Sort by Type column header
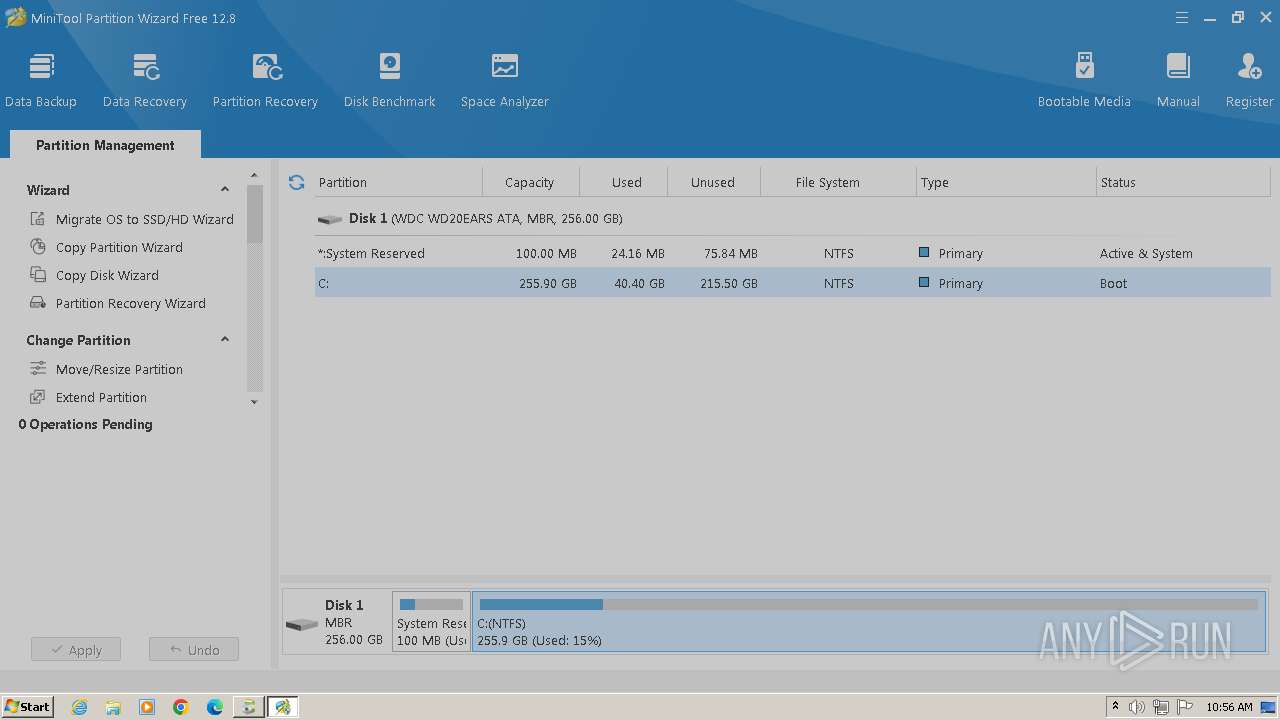Image resolution: width=1280 pixels, height=720 pixels. coord(1006,182)
